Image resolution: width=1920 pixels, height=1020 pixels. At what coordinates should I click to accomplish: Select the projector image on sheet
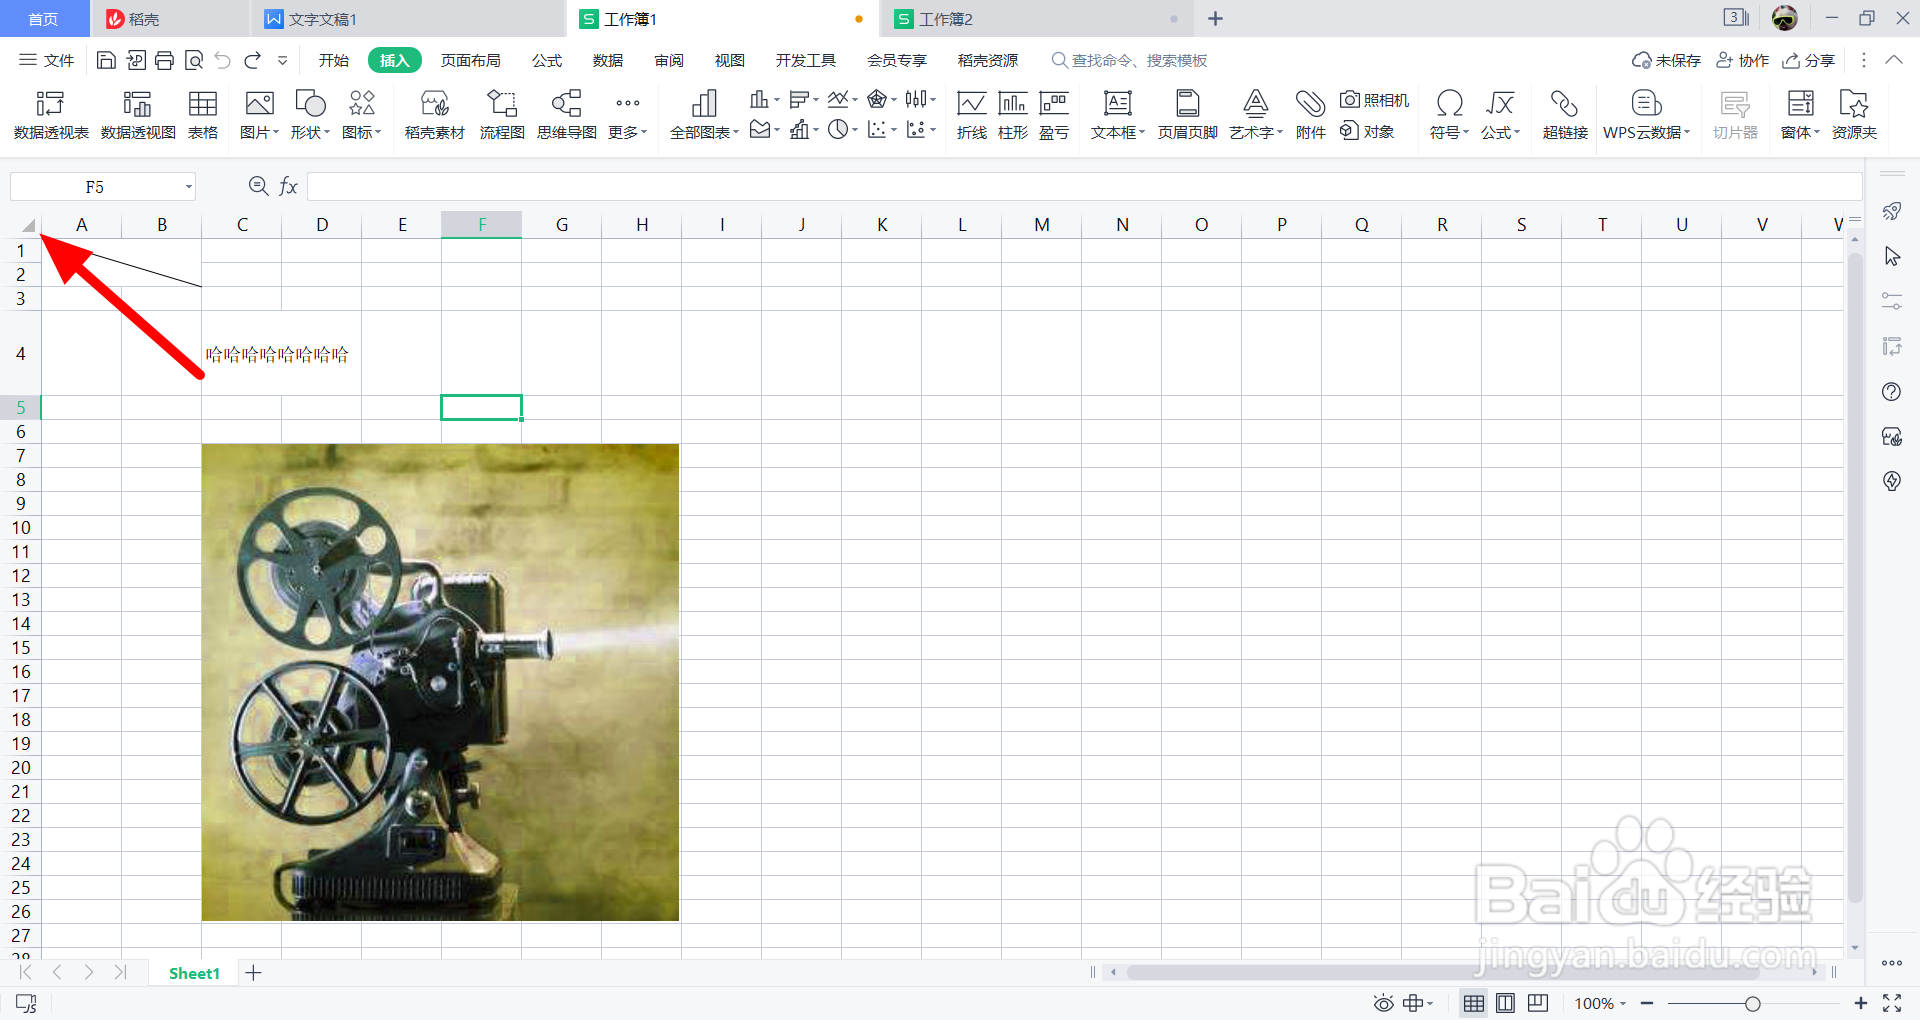(440, 682)
